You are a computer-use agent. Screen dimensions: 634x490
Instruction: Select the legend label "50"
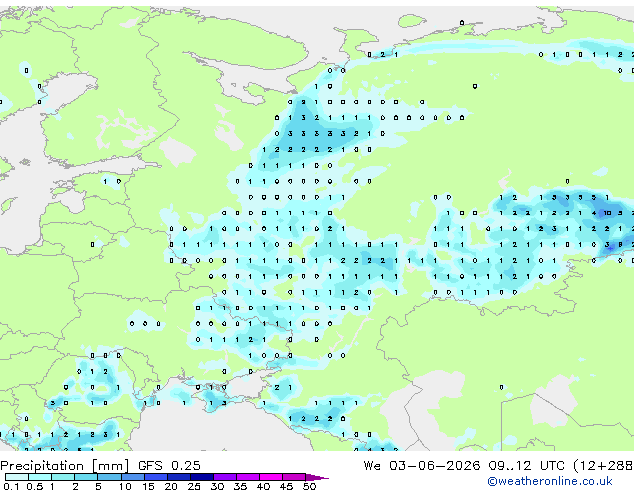click(x=309, y=486)
